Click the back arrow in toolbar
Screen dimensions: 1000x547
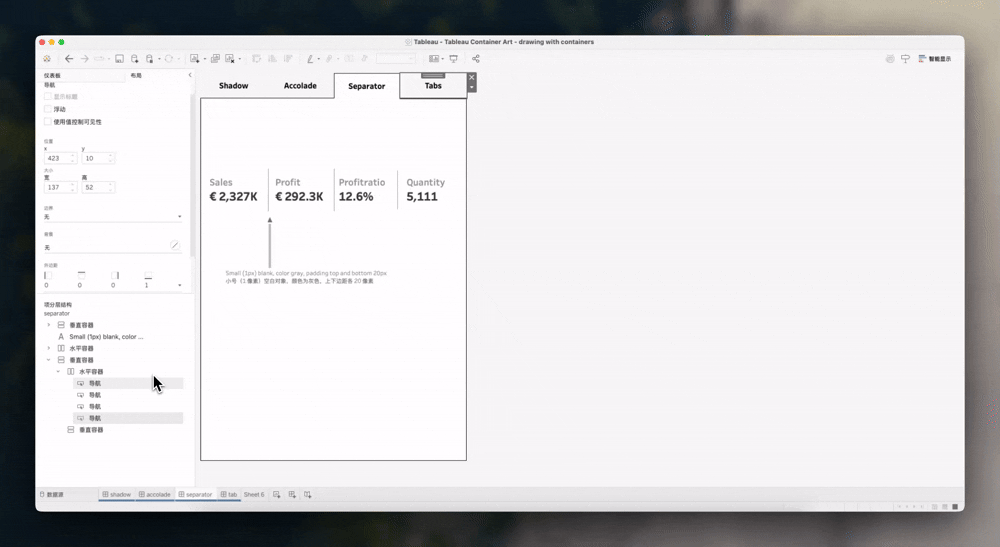coord(69,59)
